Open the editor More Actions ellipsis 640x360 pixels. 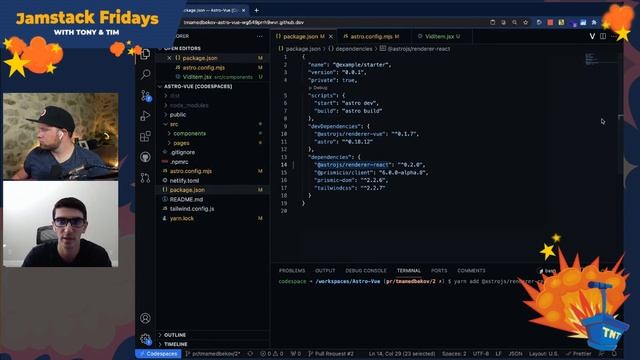(x=613, y=36)
